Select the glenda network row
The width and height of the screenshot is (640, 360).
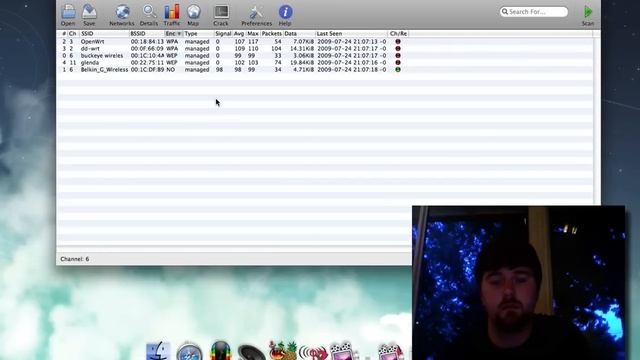coord(324,62)
